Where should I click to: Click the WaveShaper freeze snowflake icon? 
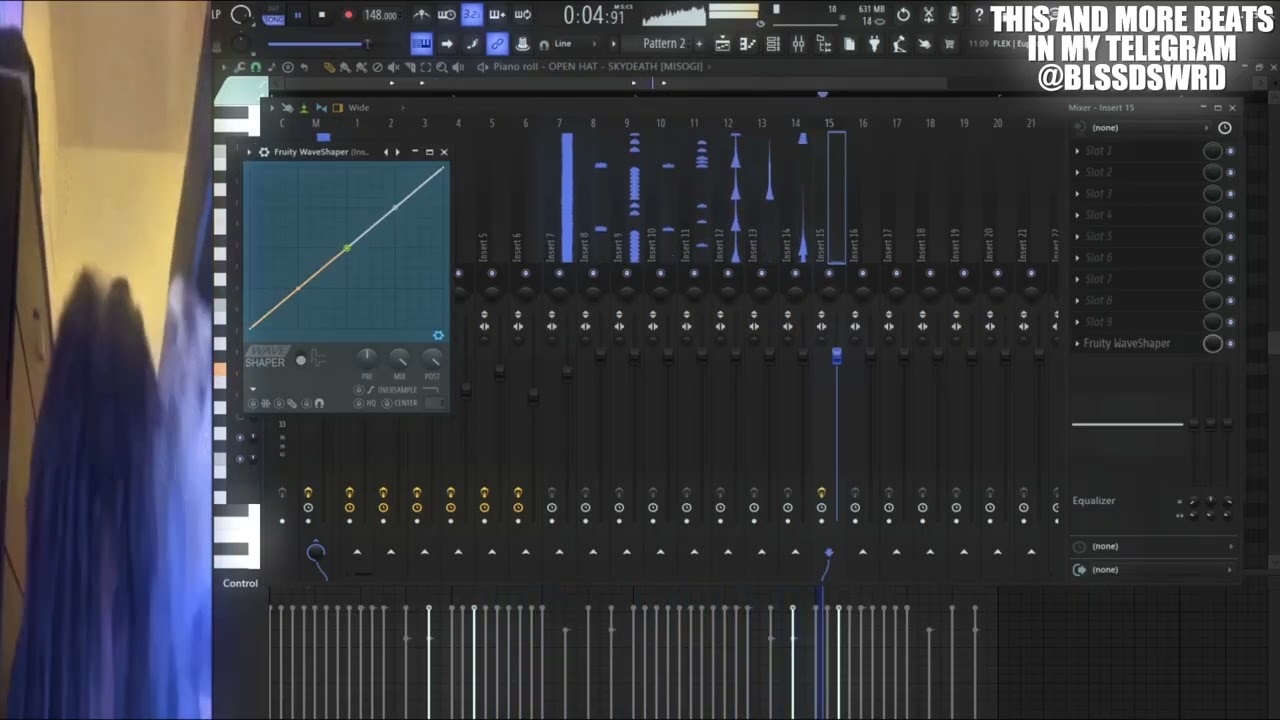pos(265,403)
